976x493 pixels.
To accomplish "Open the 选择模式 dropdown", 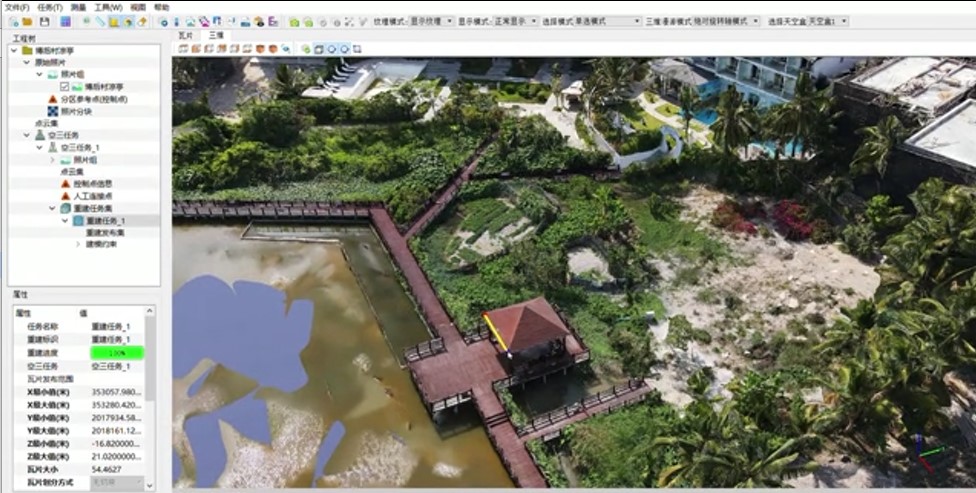I will pos(607,21).
